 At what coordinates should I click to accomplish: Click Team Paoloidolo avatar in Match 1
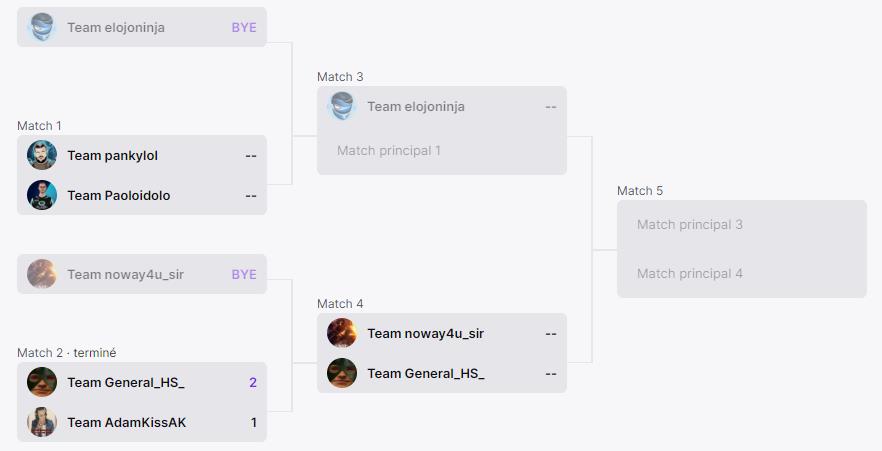coord(42,195)
